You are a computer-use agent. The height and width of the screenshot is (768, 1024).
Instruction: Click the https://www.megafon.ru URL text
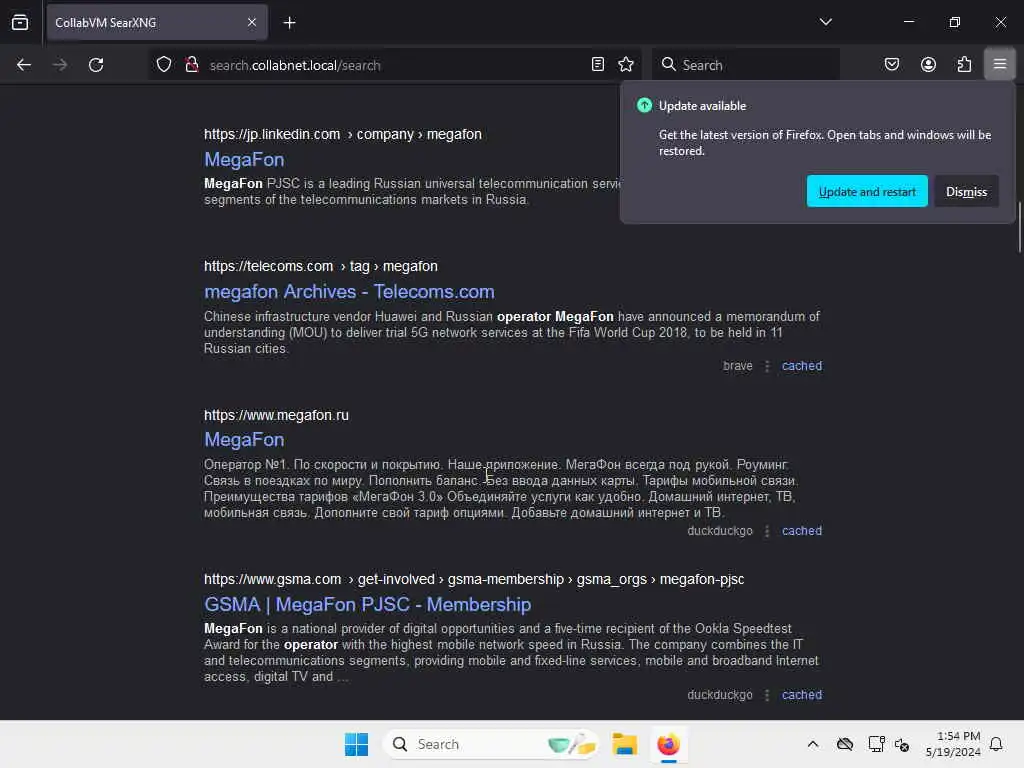[x=276, y=415]
